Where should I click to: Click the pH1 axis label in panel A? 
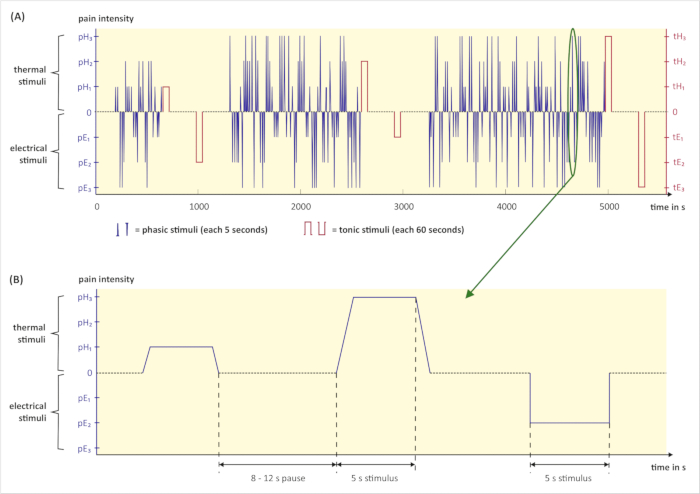(x=85, y=87)
